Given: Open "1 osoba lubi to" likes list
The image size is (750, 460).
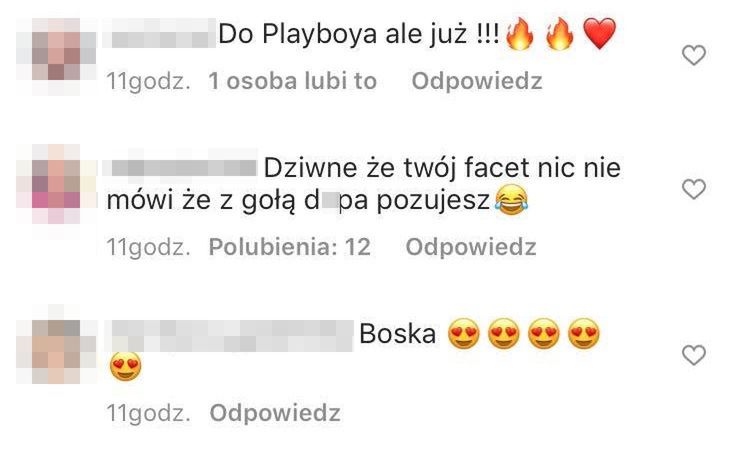Looking at the screenshot, I should (x=293, y=81).
